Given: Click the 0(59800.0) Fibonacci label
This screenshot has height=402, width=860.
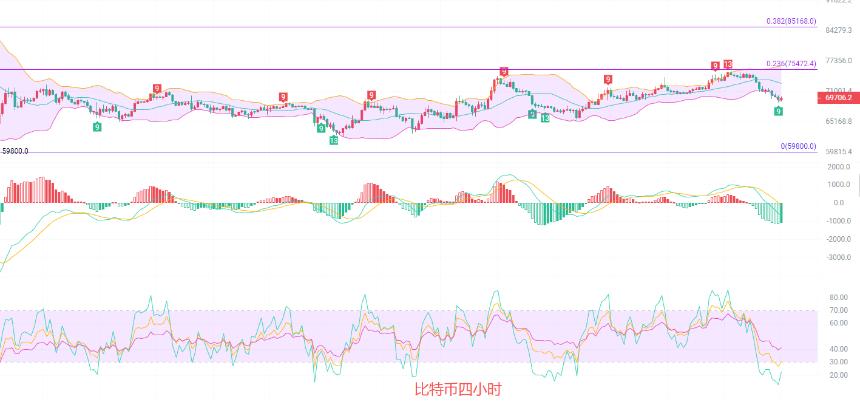Looking at the screenshot, I should tap(799, 146).
